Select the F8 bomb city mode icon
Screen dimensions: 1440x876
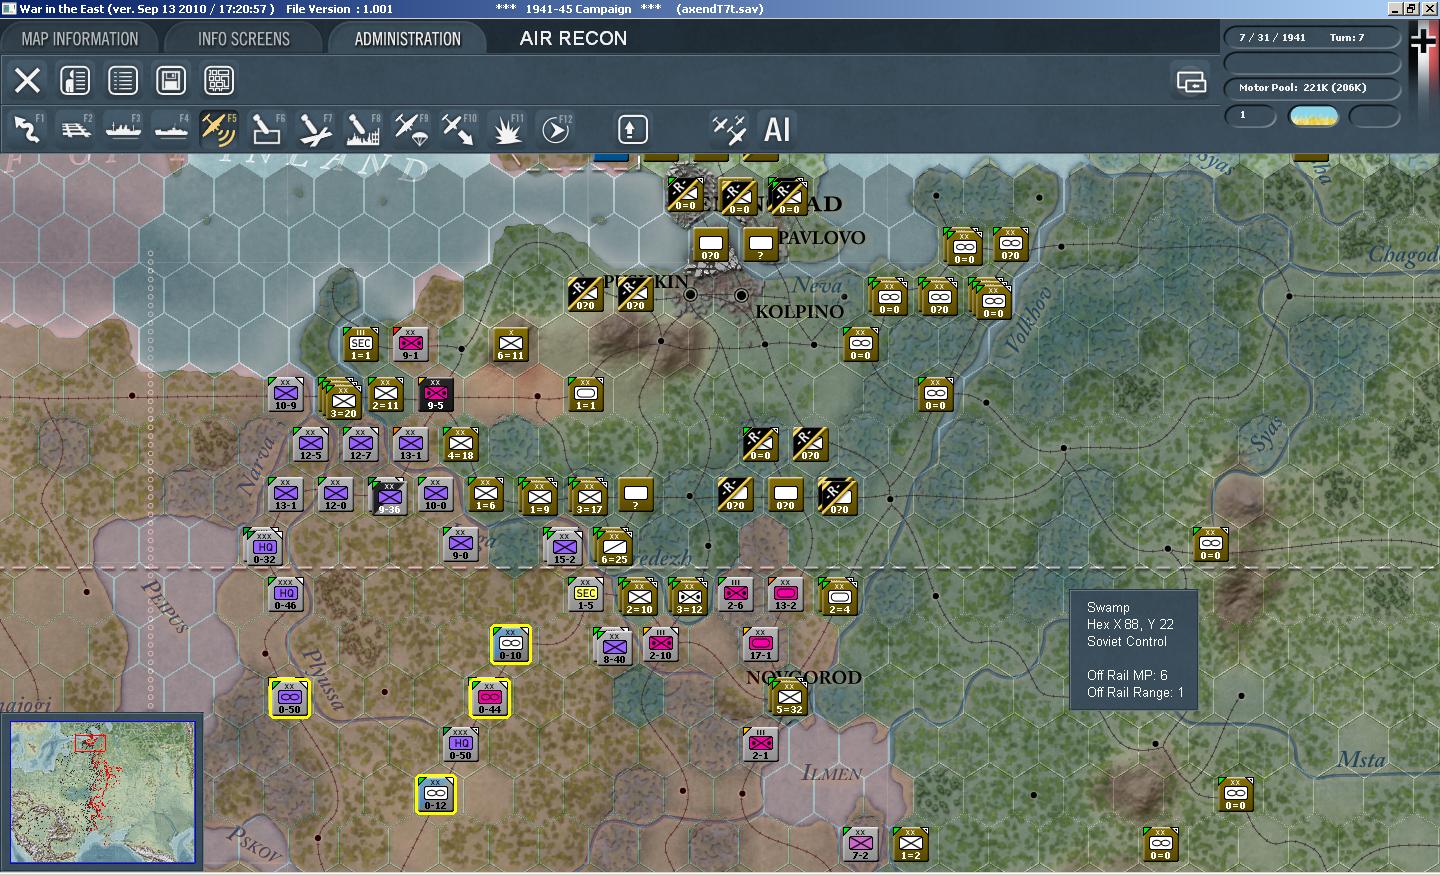363,129
